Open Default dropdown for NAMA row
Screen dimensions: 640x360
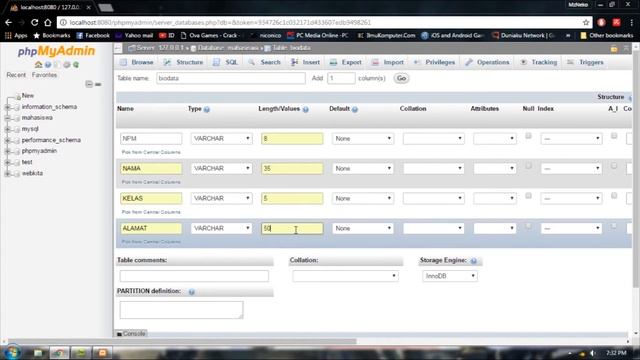point(363,169)
